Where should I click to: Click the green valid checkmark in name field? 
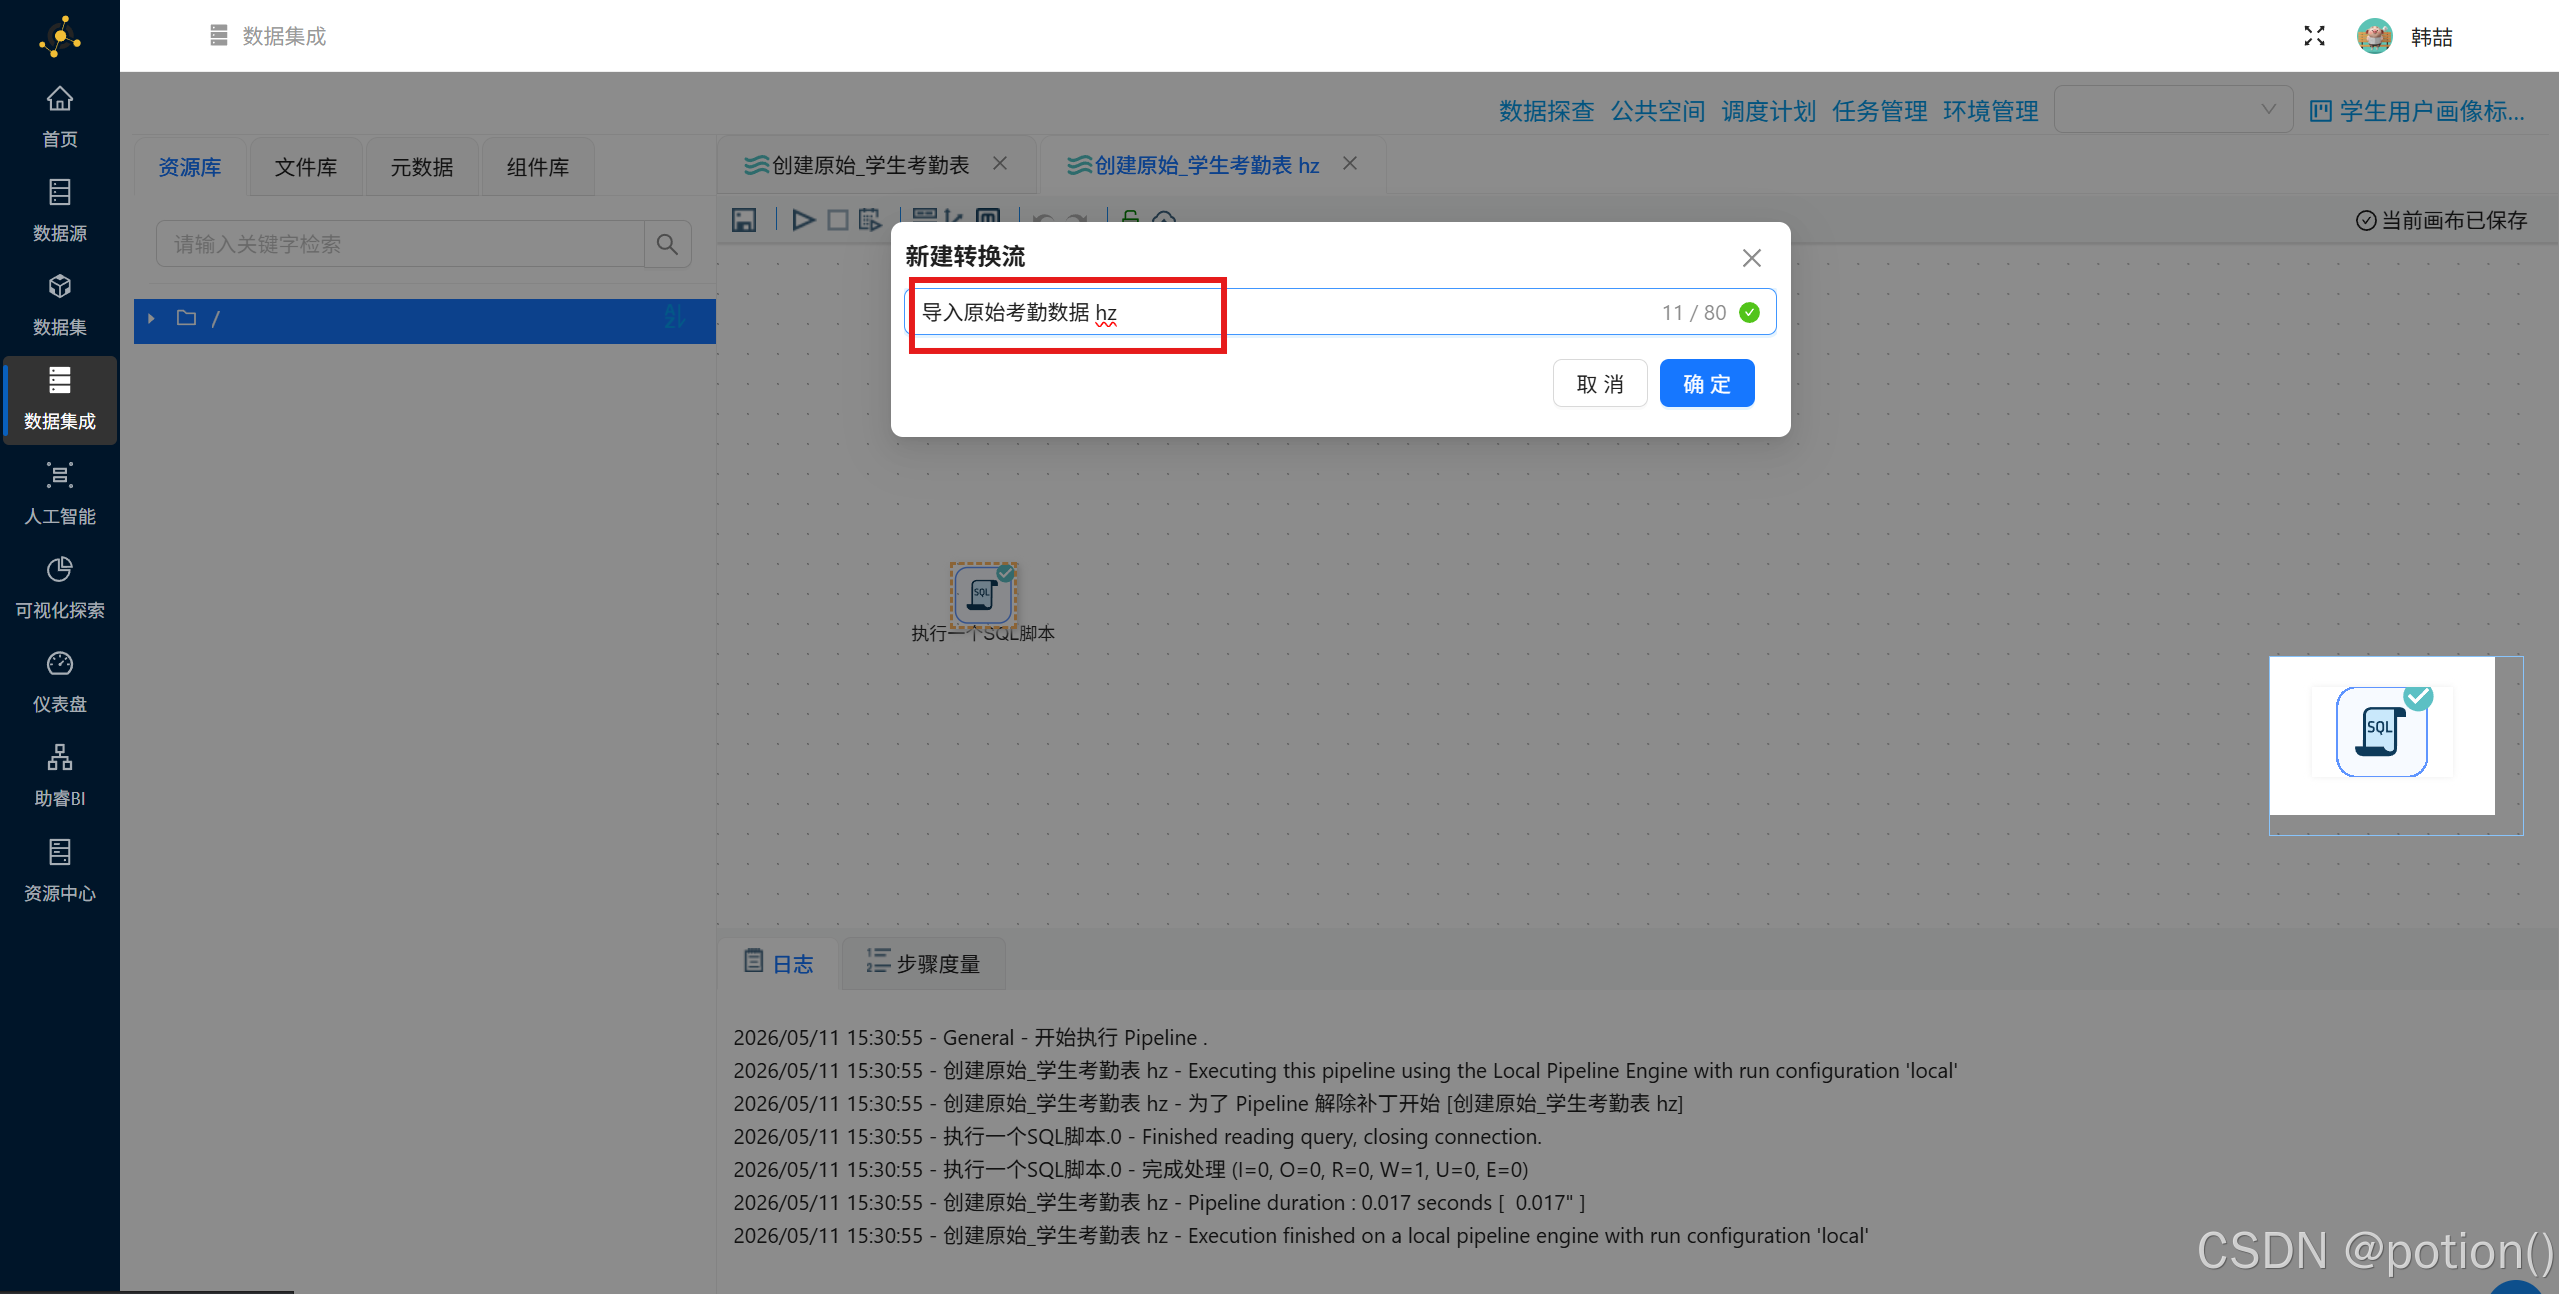[1749, 313]
